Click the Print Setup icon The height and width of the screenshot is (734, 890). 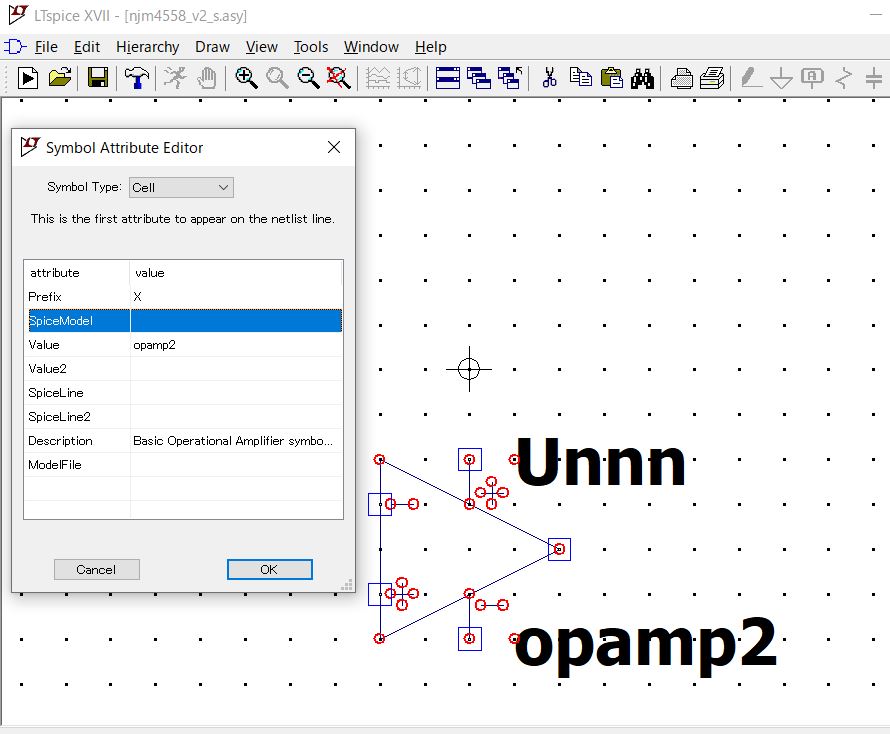tap(712, 78)
